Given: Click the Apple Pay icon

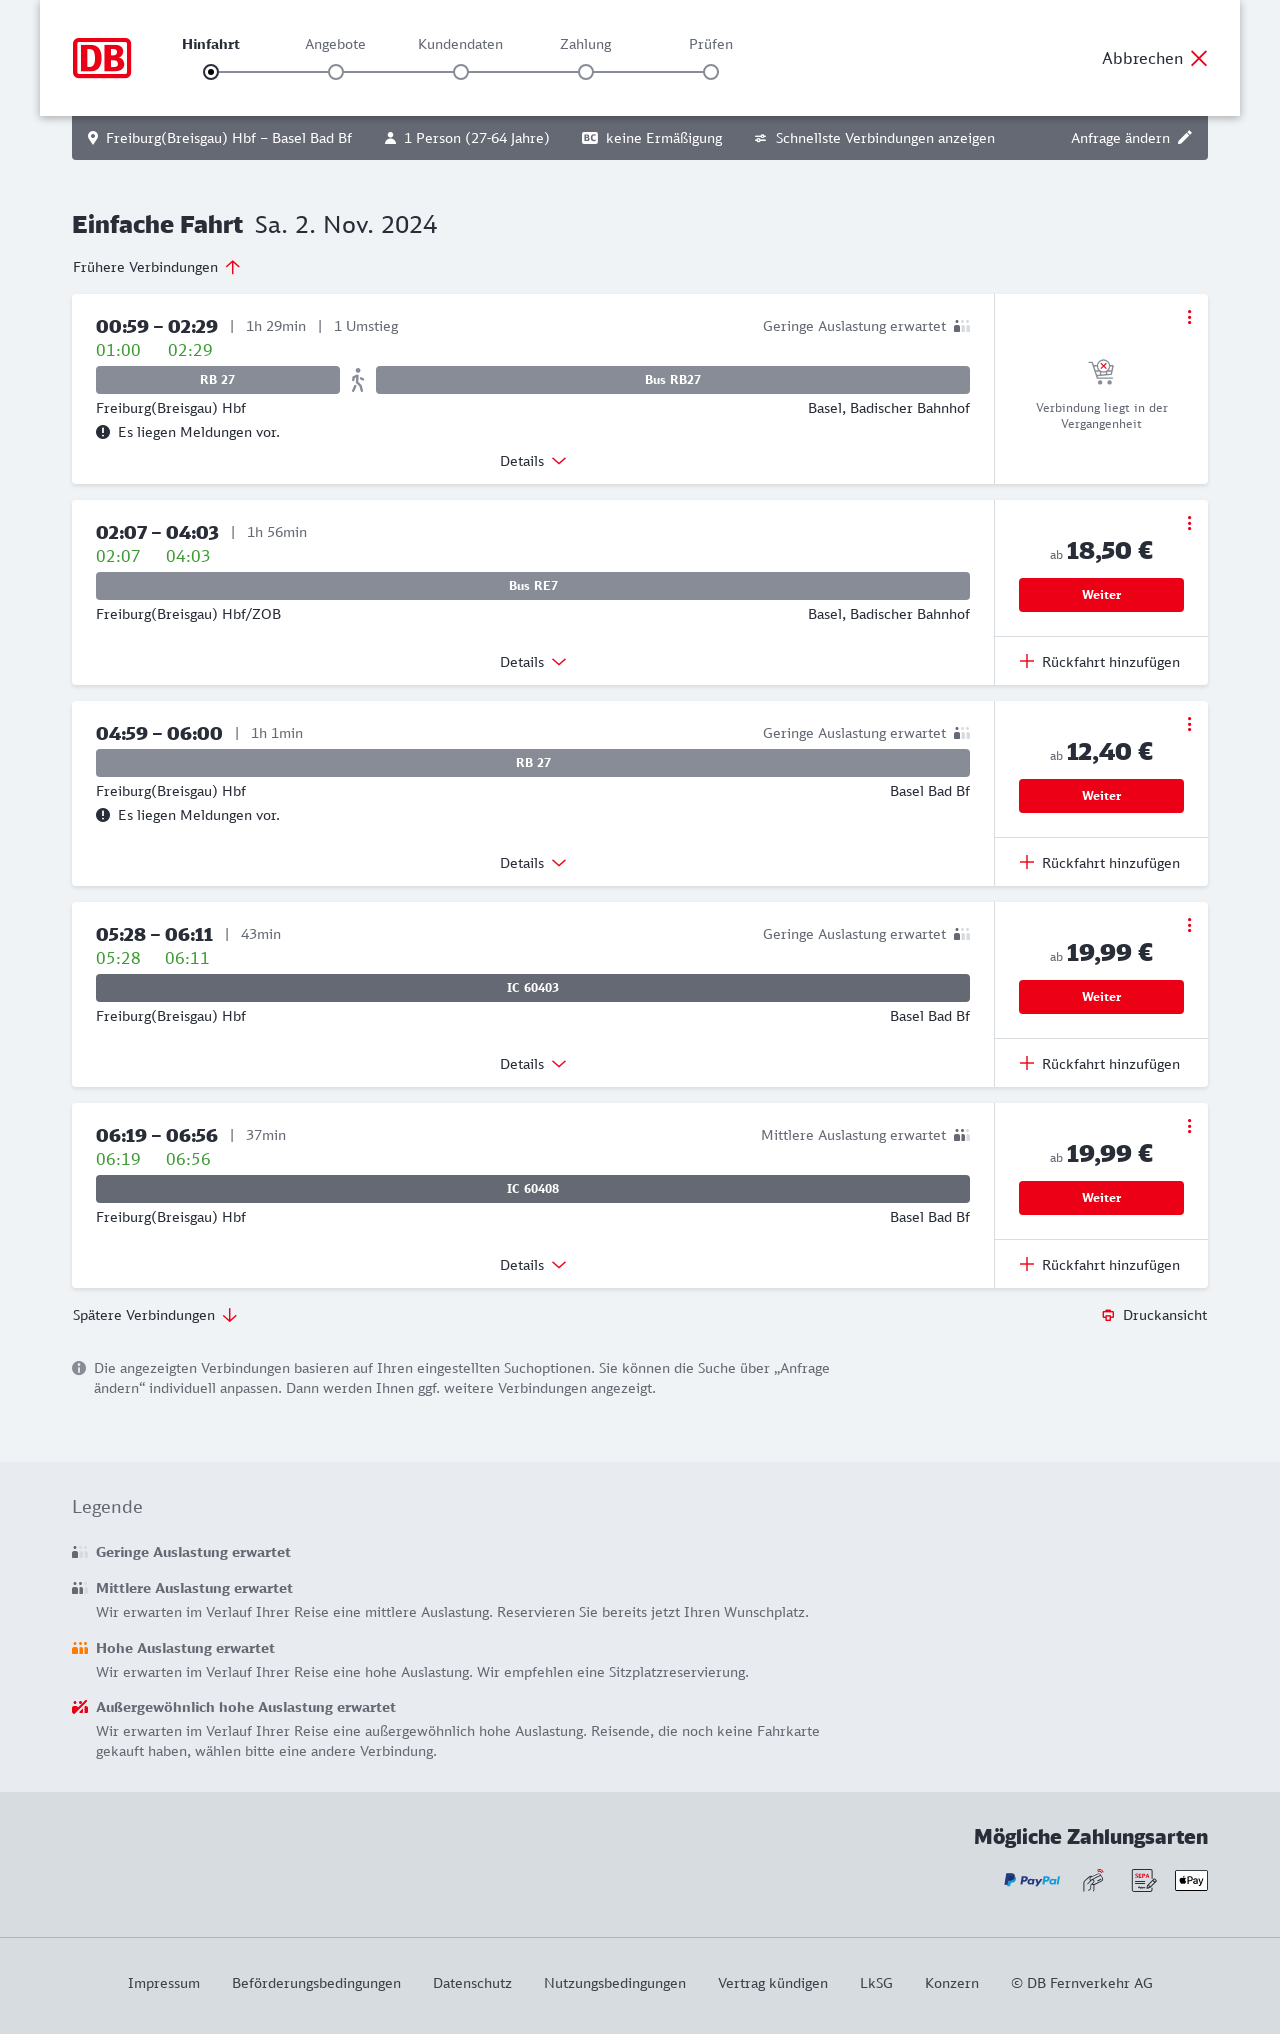Looking at the screenshot, I should [x=1191, y=1880].
